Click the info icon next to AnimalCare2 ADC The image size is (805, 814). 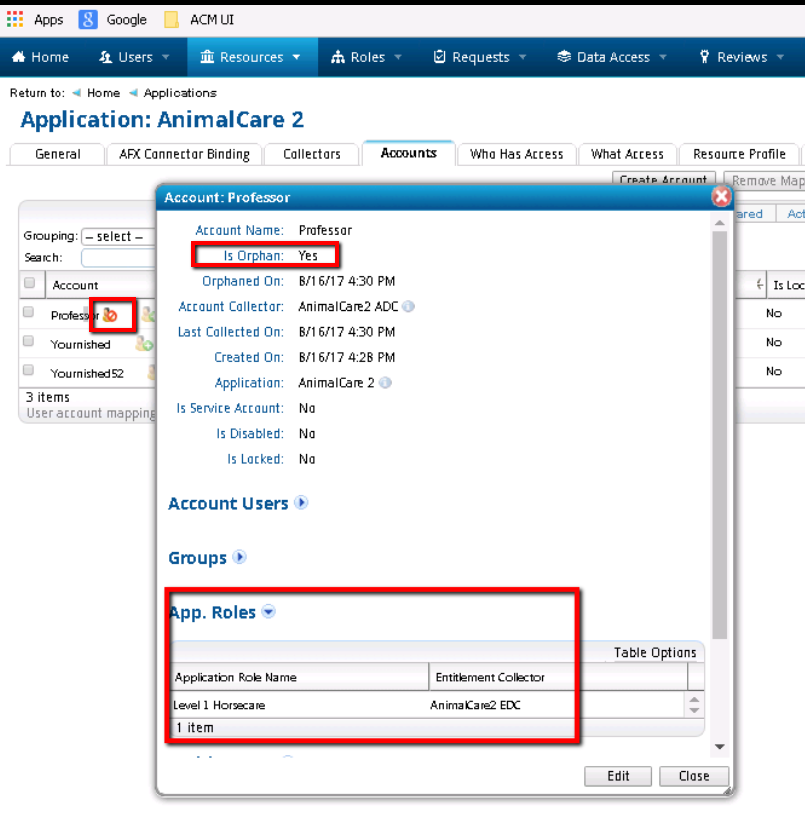[x=409, y=307]
